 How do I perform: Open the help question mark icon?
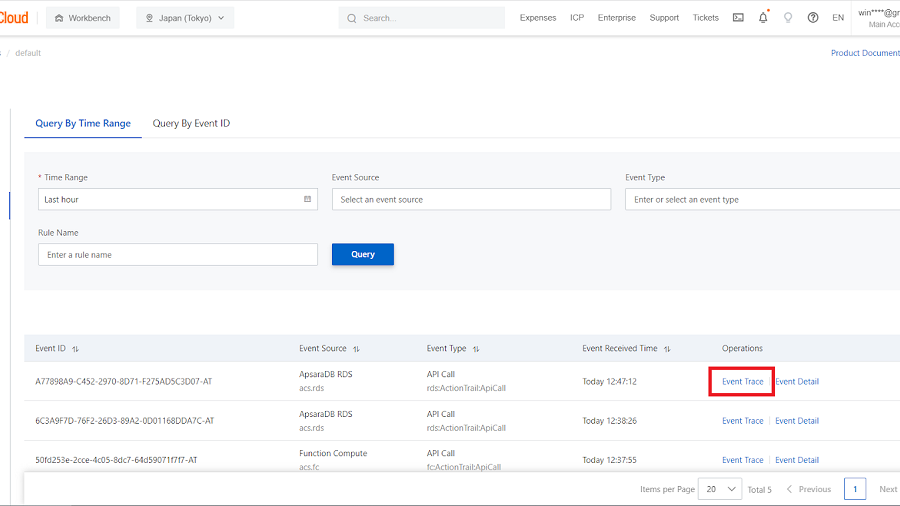(813, 17)
